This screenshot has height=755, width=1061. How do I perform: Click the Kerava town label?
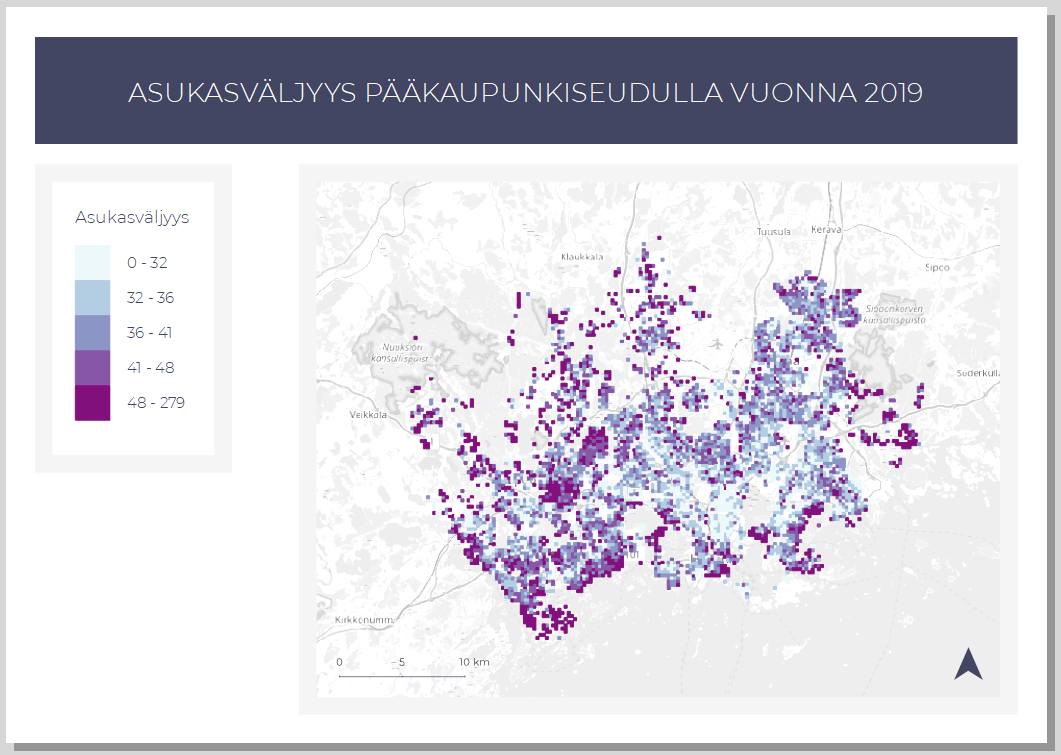click(826, 229)
